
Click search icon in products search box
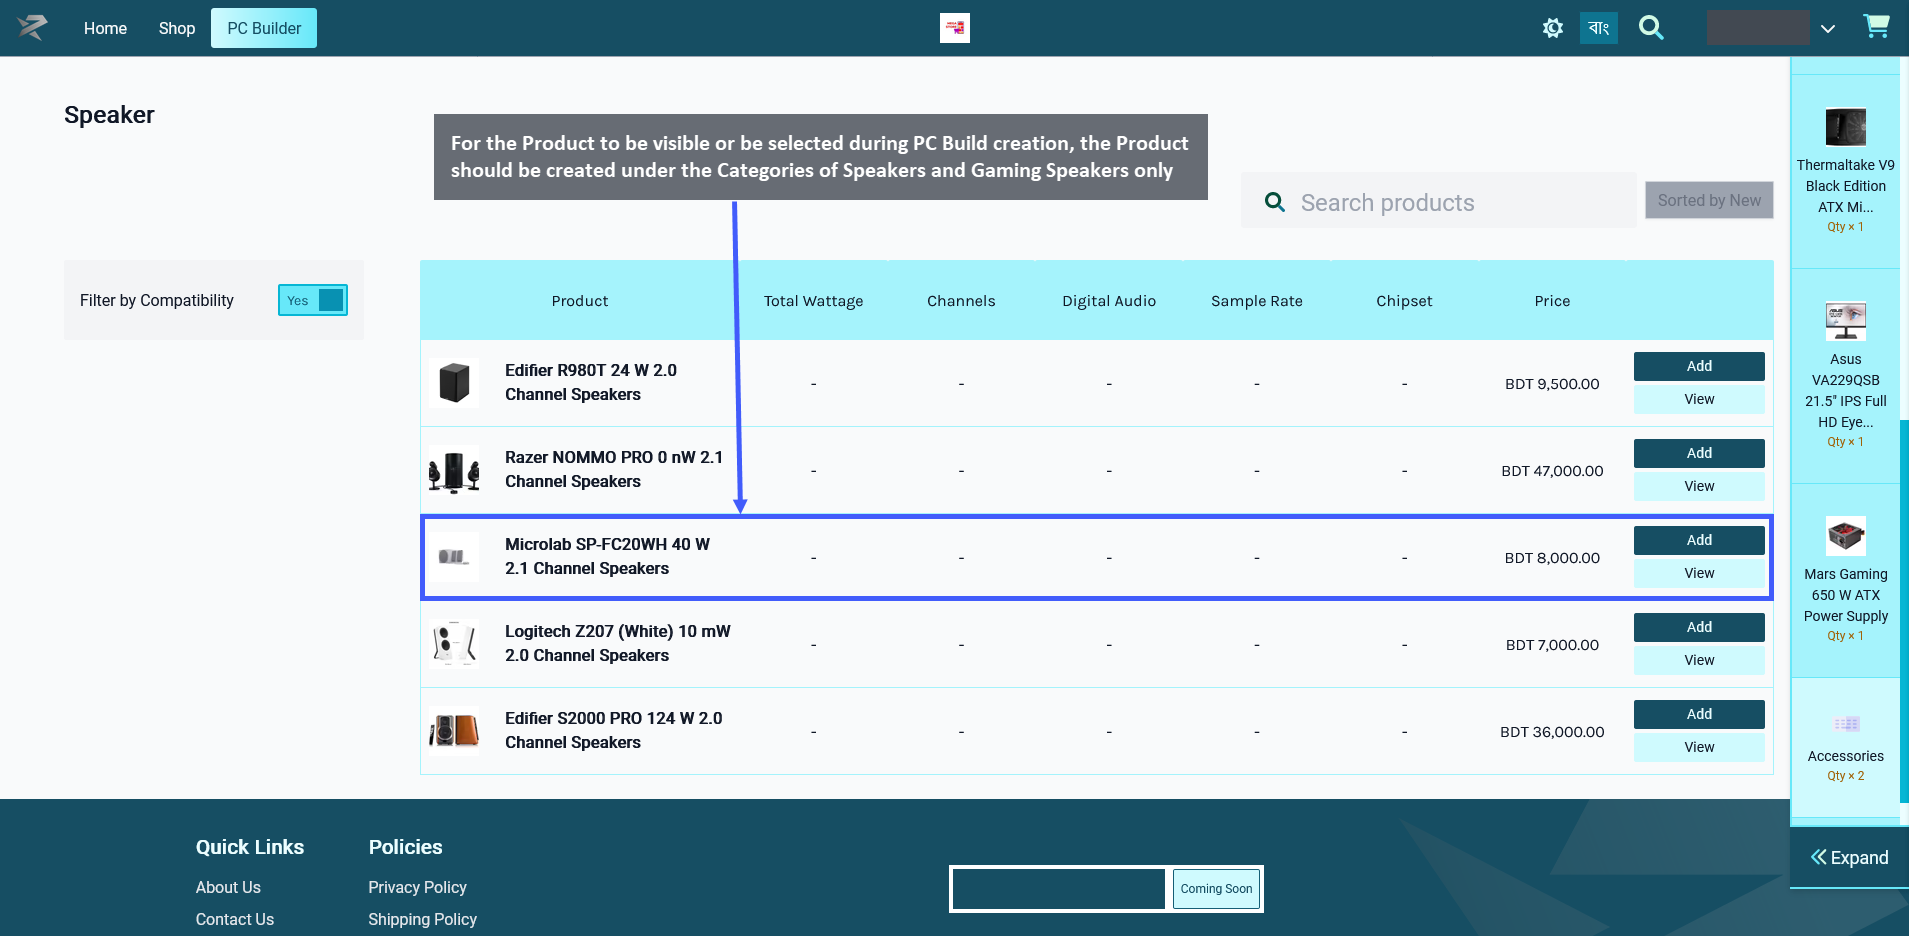pyautogui.click(x=1275, y=202)
